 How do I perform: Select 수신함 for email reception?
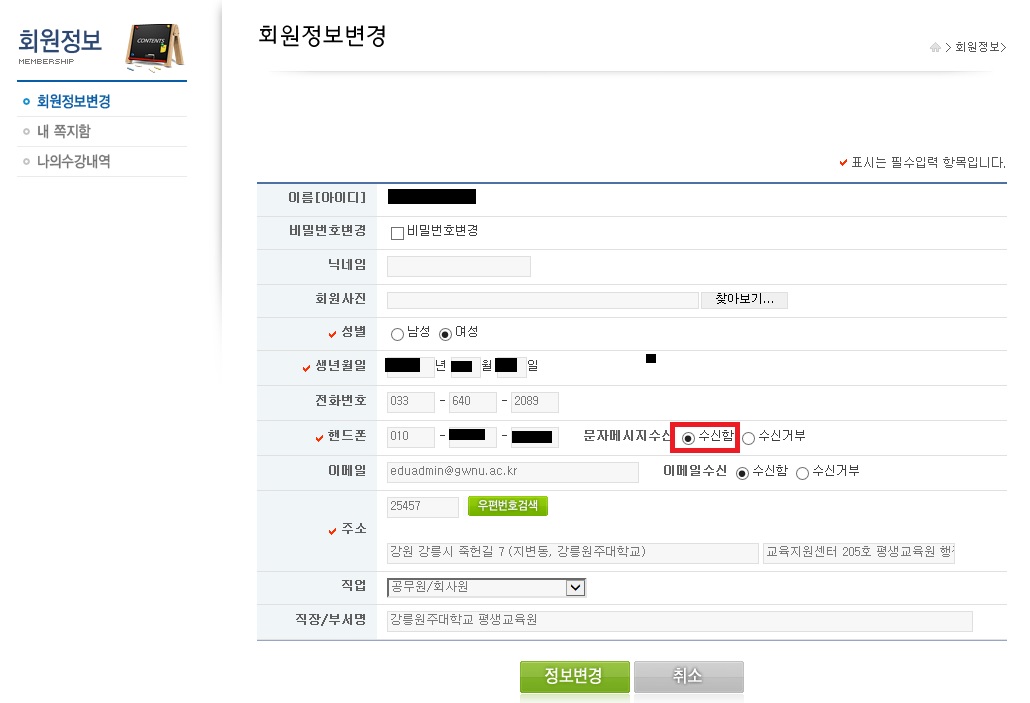click(742, 473)
